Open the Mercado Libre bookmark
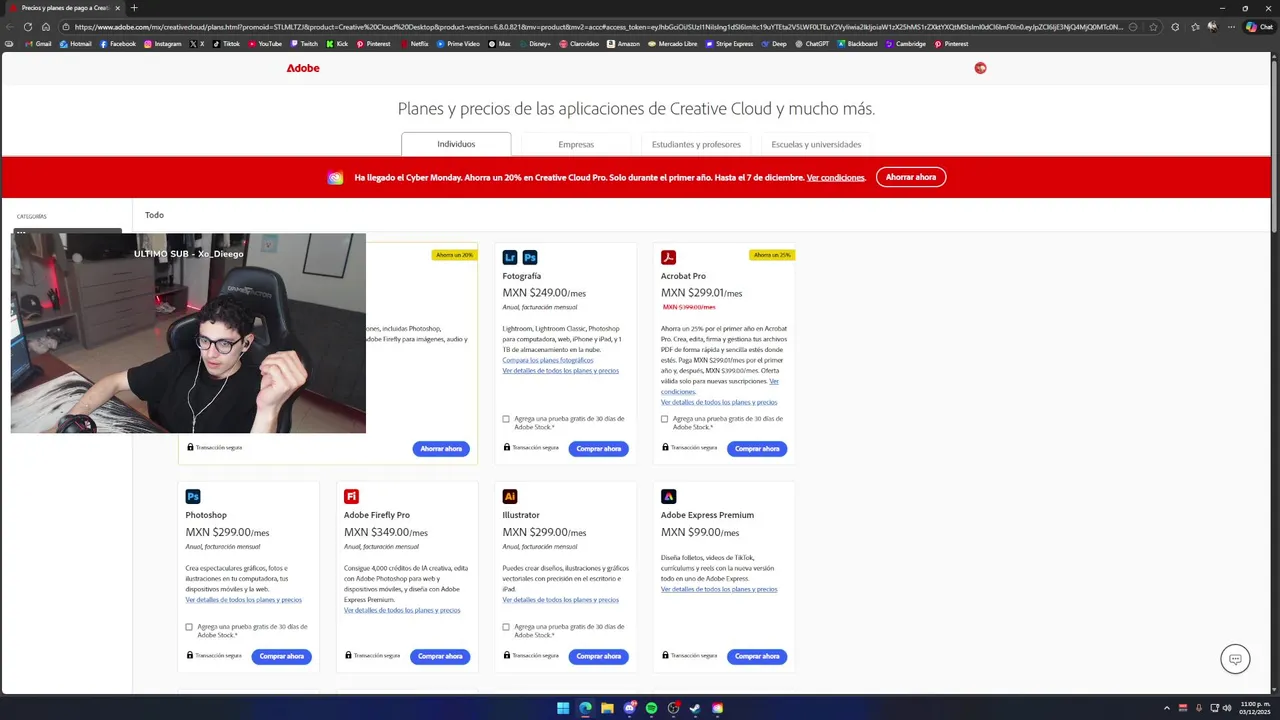The height and width of the screenshot is (720, 1280). pos(673,44)
